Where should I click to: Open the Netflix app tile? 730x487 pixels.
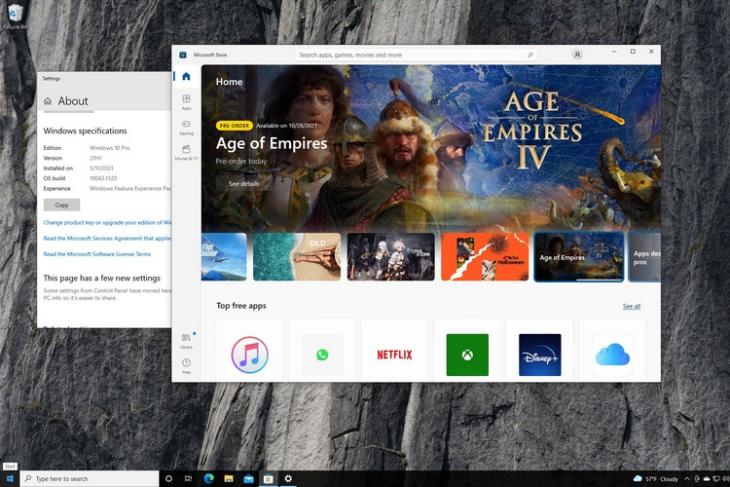395,352
